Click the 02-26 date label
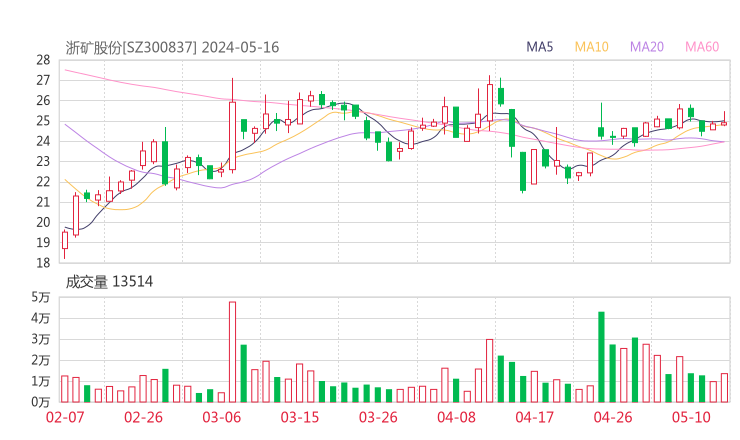Screen dimensions: 740x440 click(143, 417)
